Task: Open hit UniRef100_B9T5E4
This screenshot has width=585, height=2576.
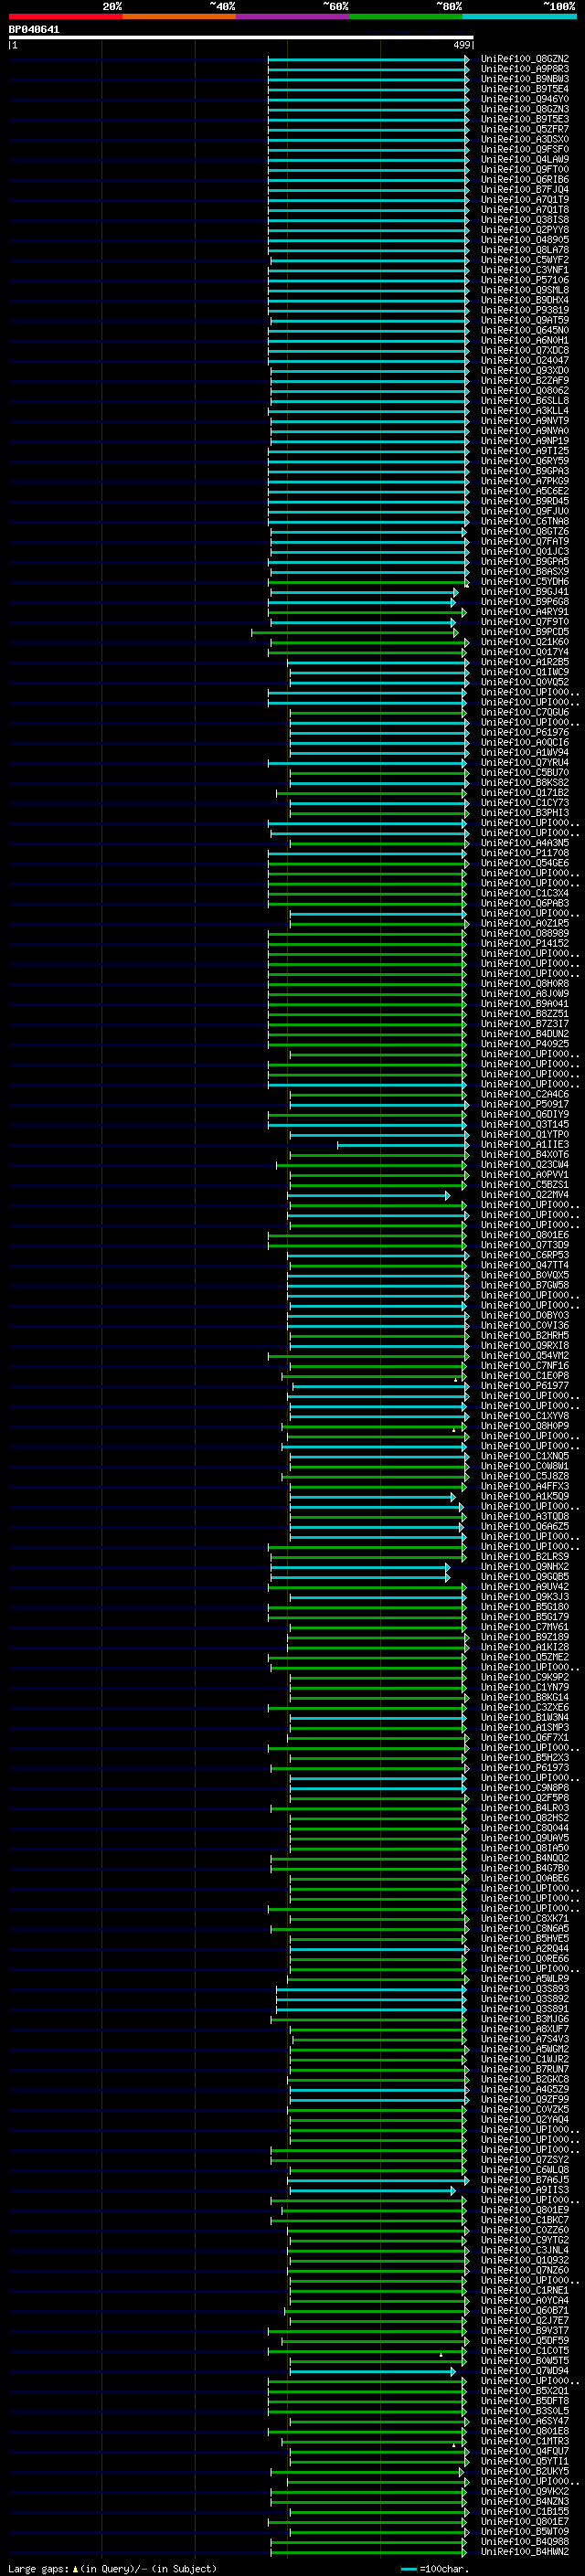Action: coord(525,89)
